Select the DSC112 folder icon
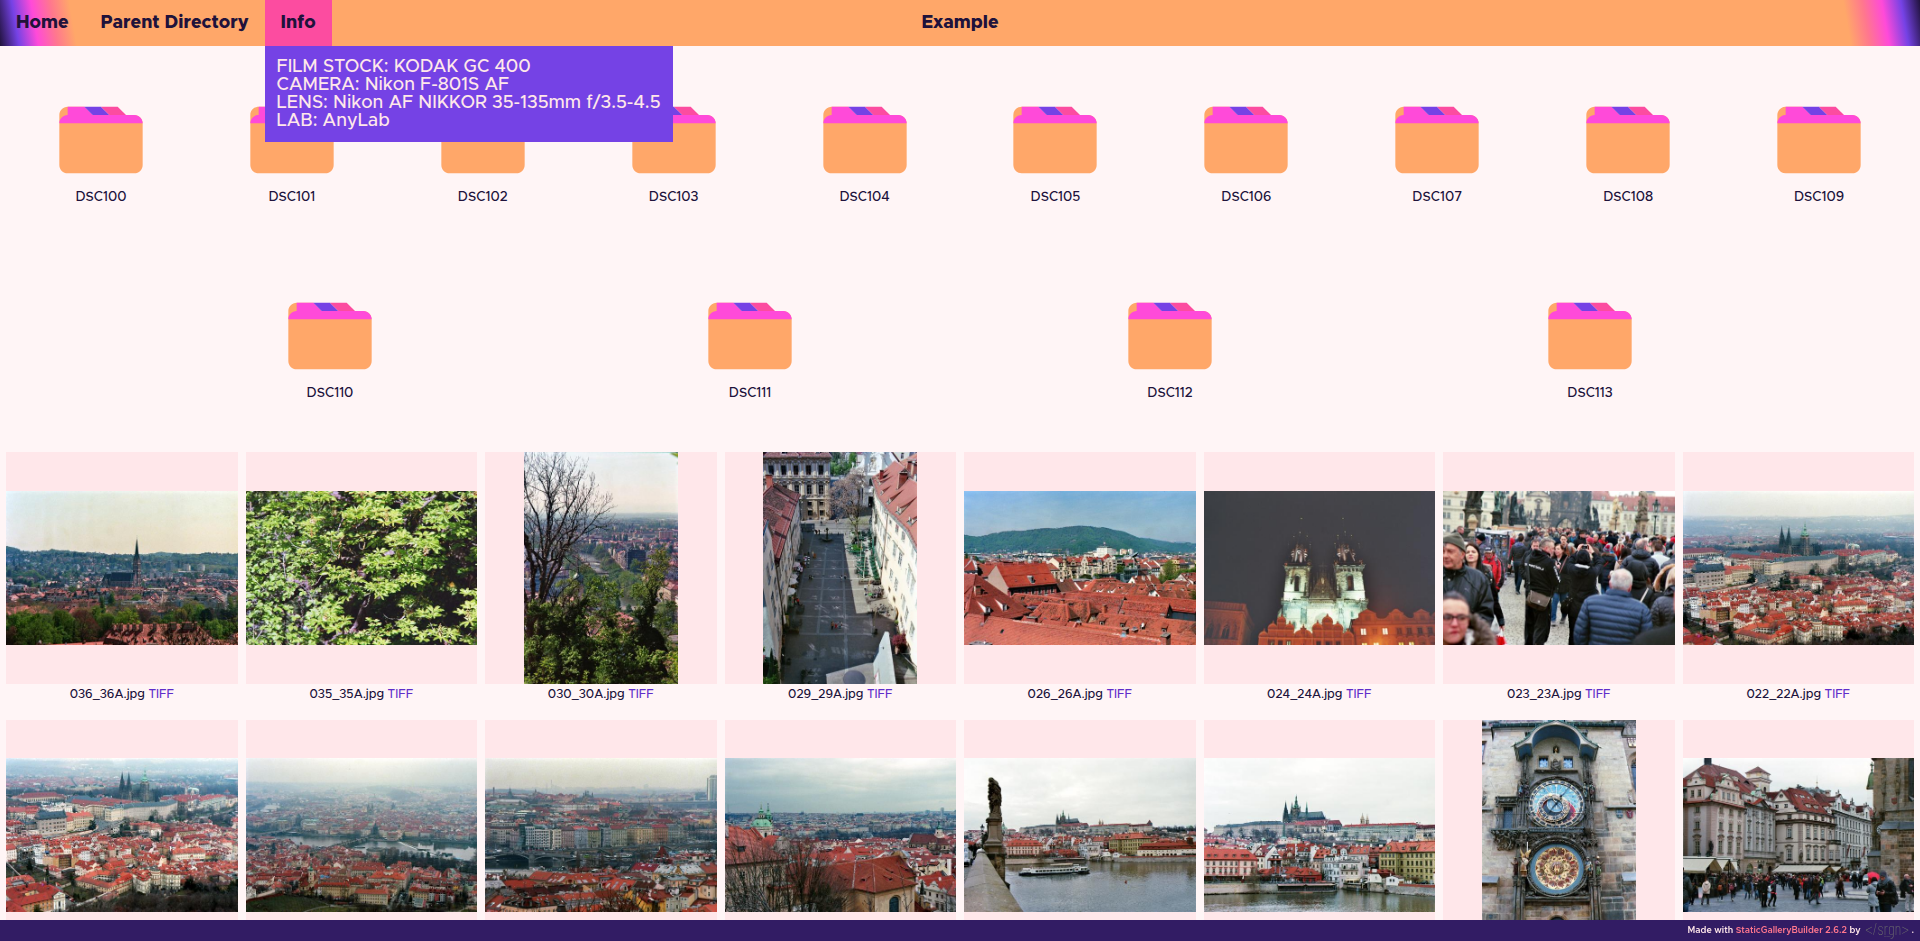The image size is (1920, 941). 1169,337
